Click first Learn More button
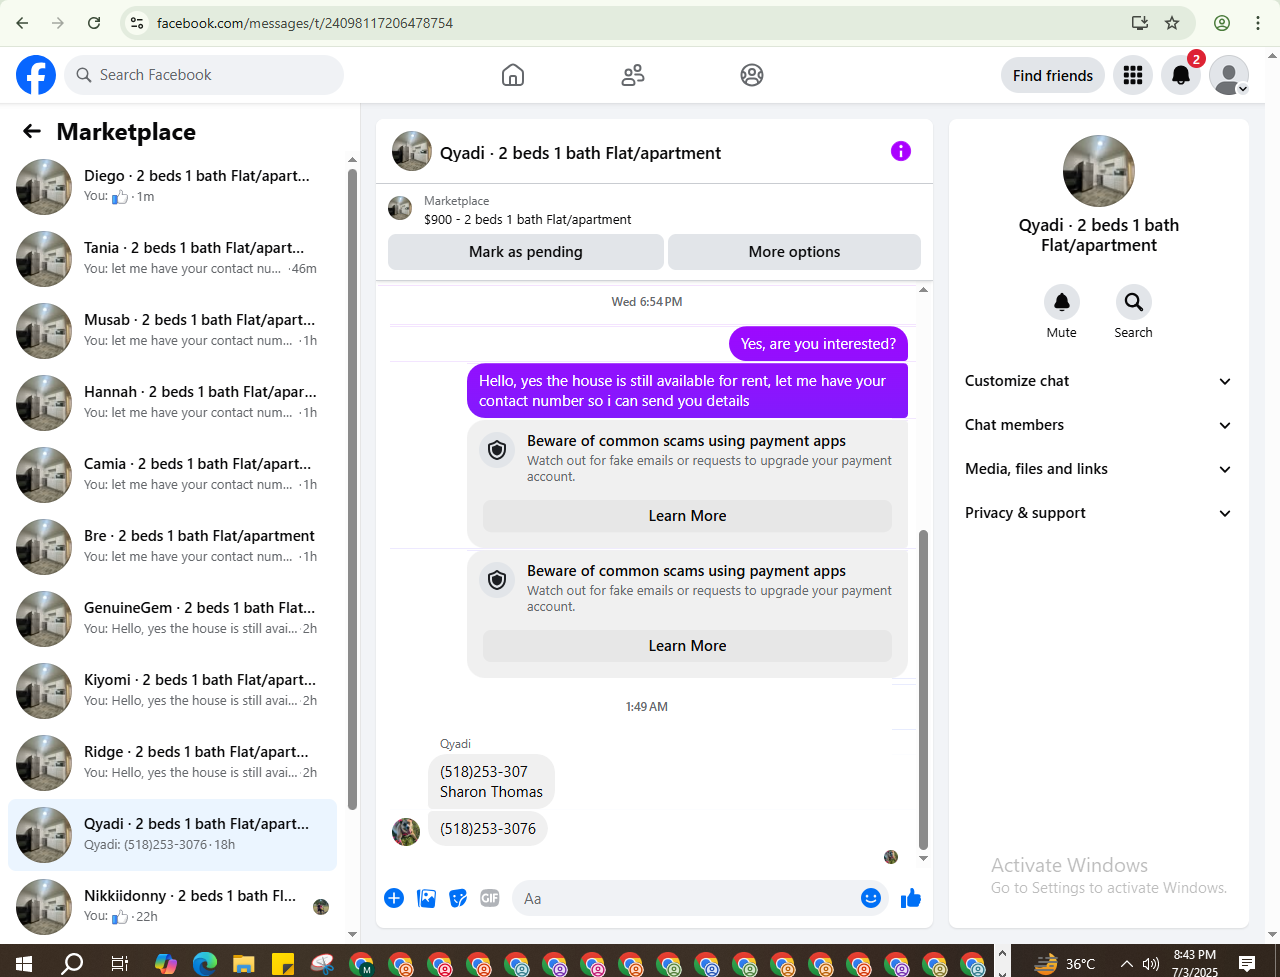Viewport: 1280px width, 977px height. pyautogui.click(x=688, y=516)
